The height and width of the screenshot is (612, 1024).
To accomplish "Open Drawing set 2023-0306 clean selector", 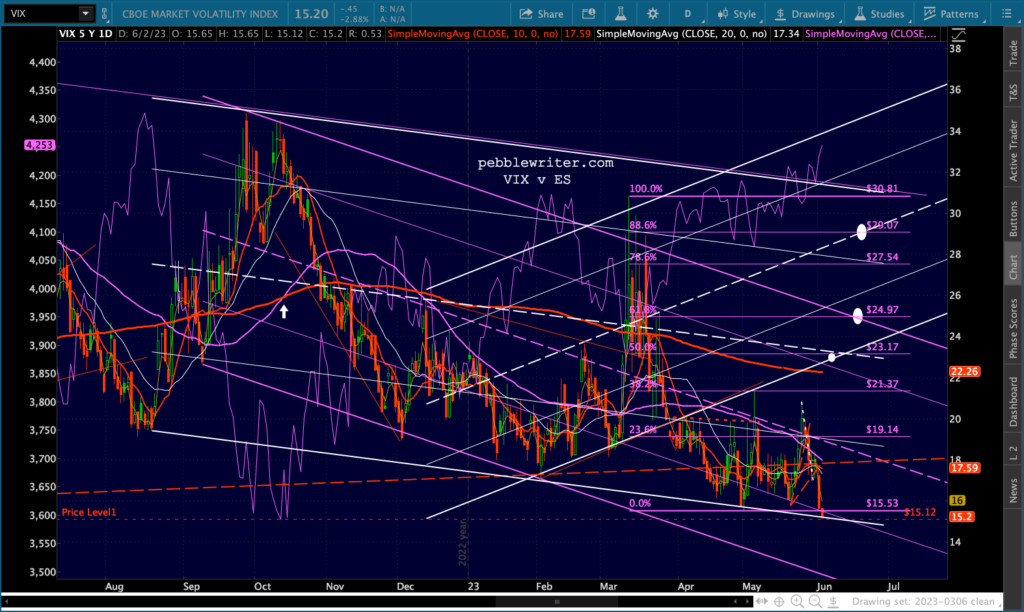I will (926, 602).
